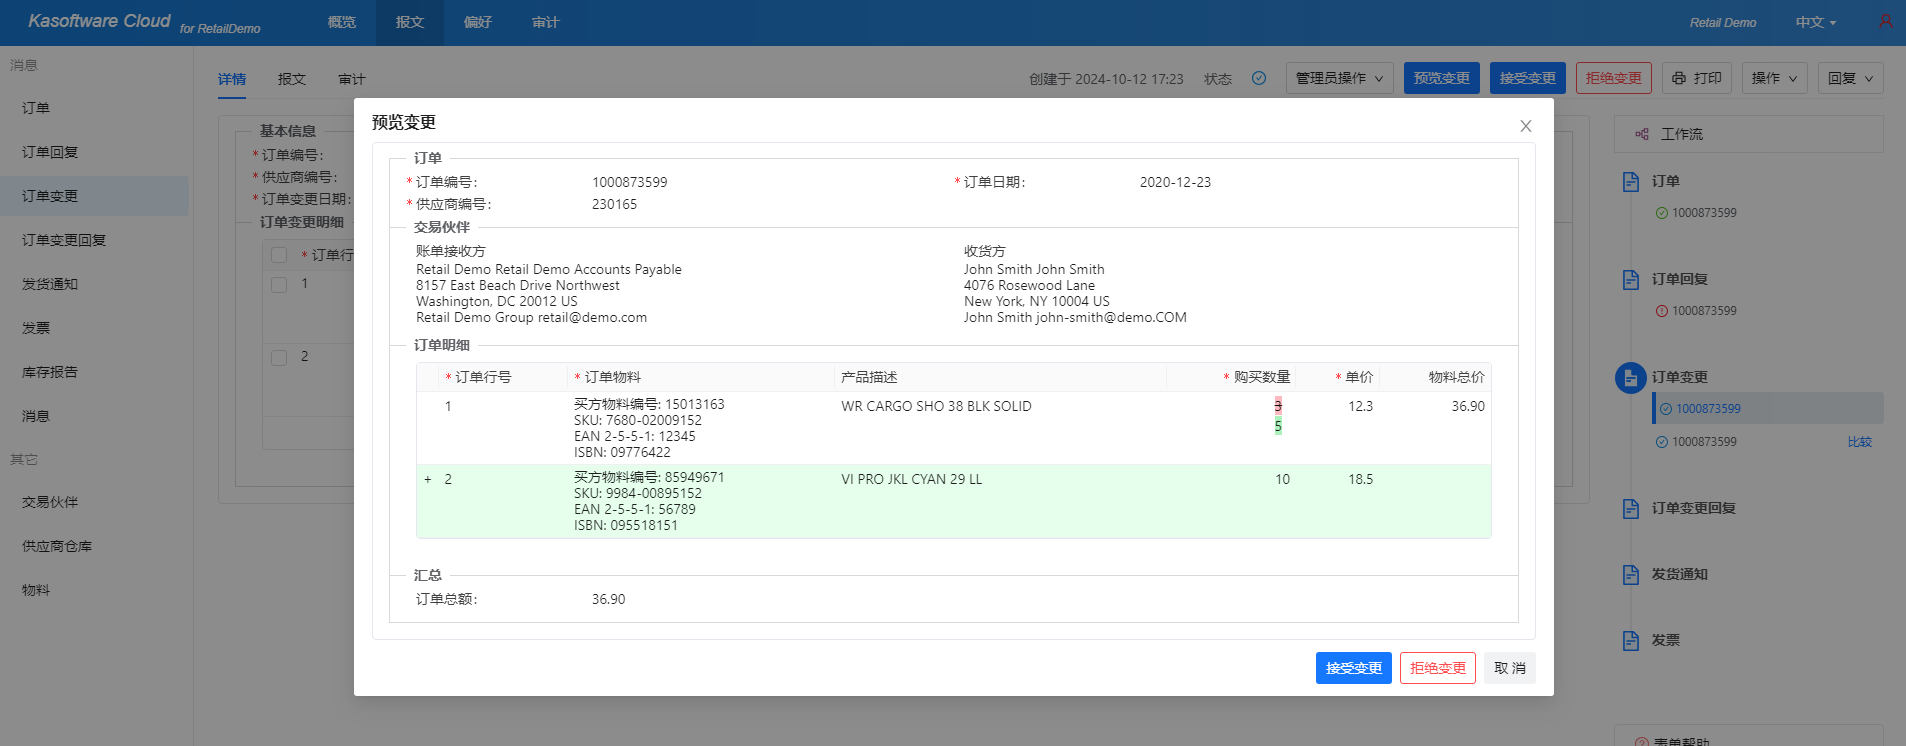This screenshot has height=746, width=1906.
Task: Click the 状态 status check icon
Action: [1259, 78]
